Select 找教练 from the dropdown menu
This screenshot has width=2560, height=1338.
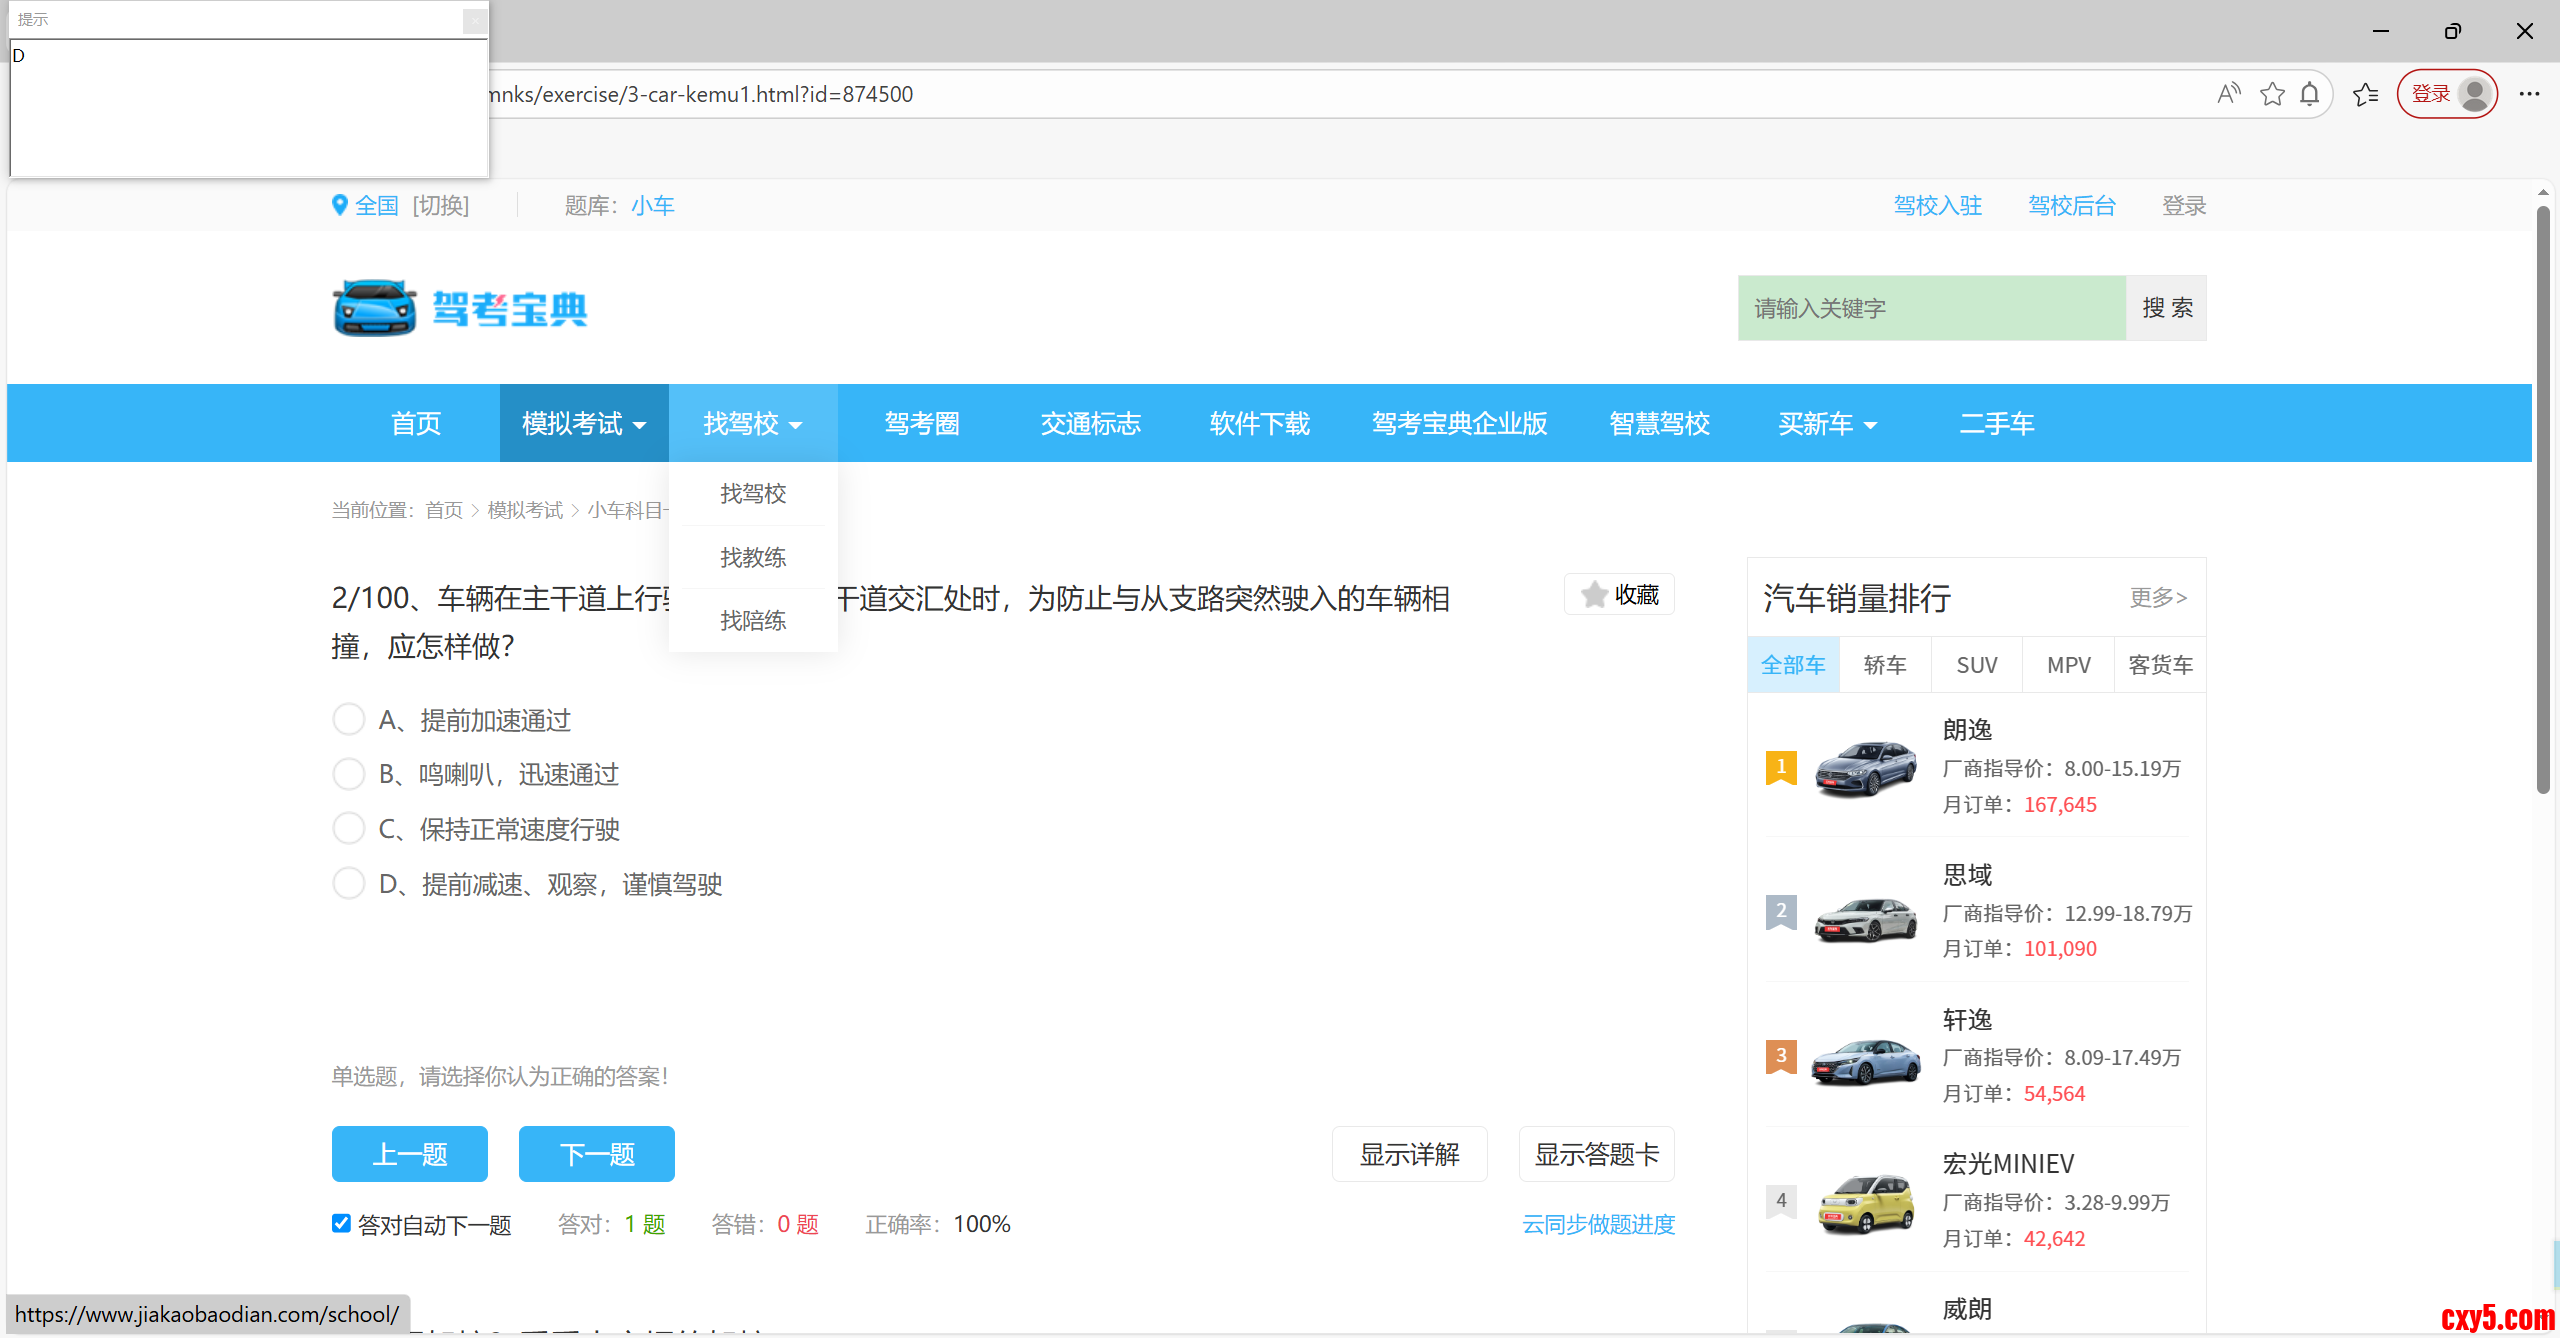753,557
